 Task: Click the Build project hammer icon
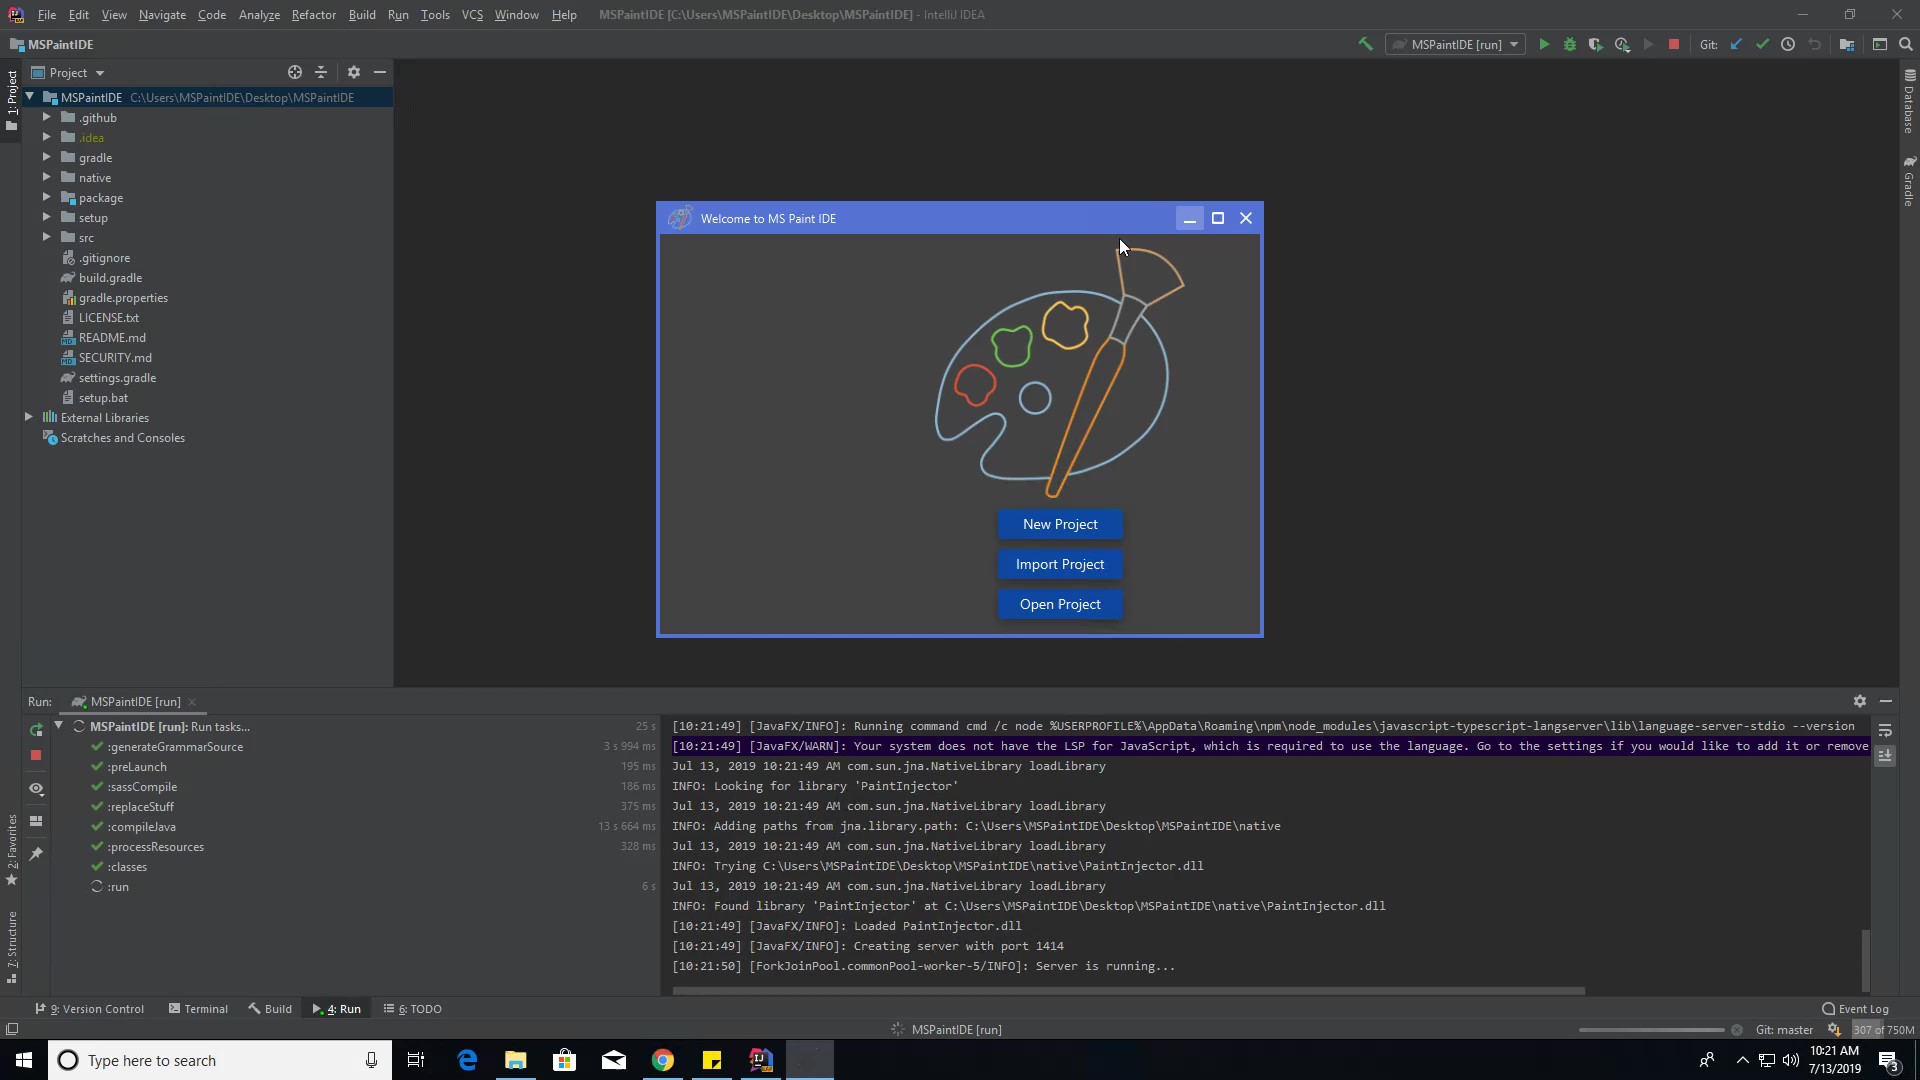(x=1365, y=44)
